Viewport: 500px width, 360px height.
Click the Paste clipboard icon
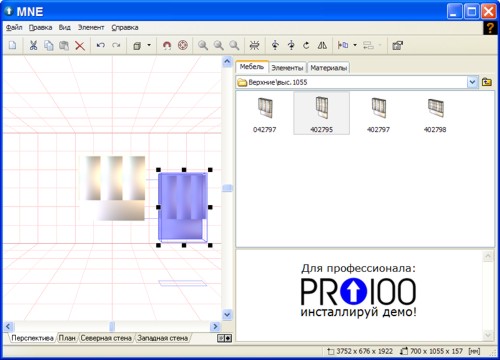pos(64,45)
